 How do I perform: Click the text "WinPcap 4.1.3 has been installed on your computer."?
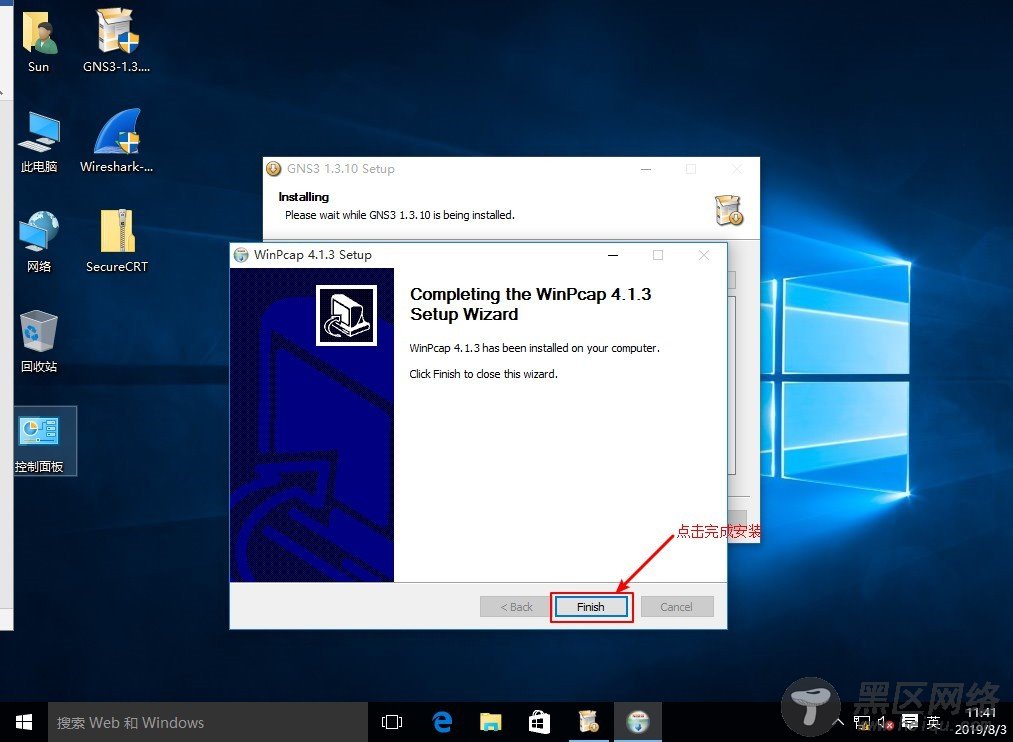click(534, 348)
